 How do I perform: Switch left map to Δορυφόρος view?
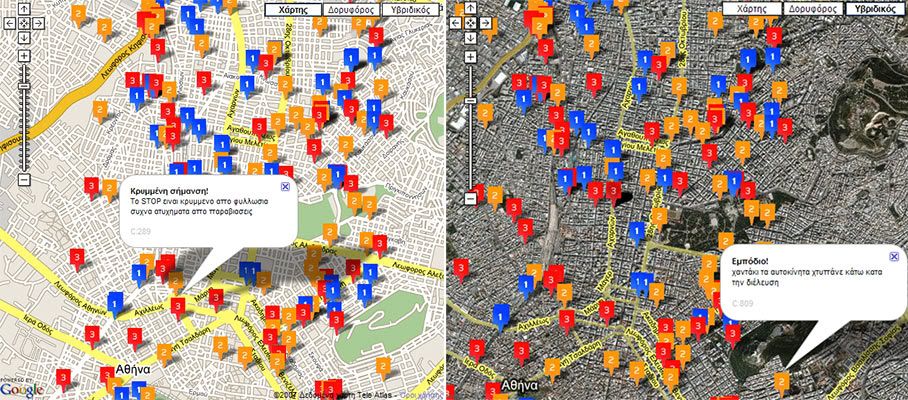351,10
